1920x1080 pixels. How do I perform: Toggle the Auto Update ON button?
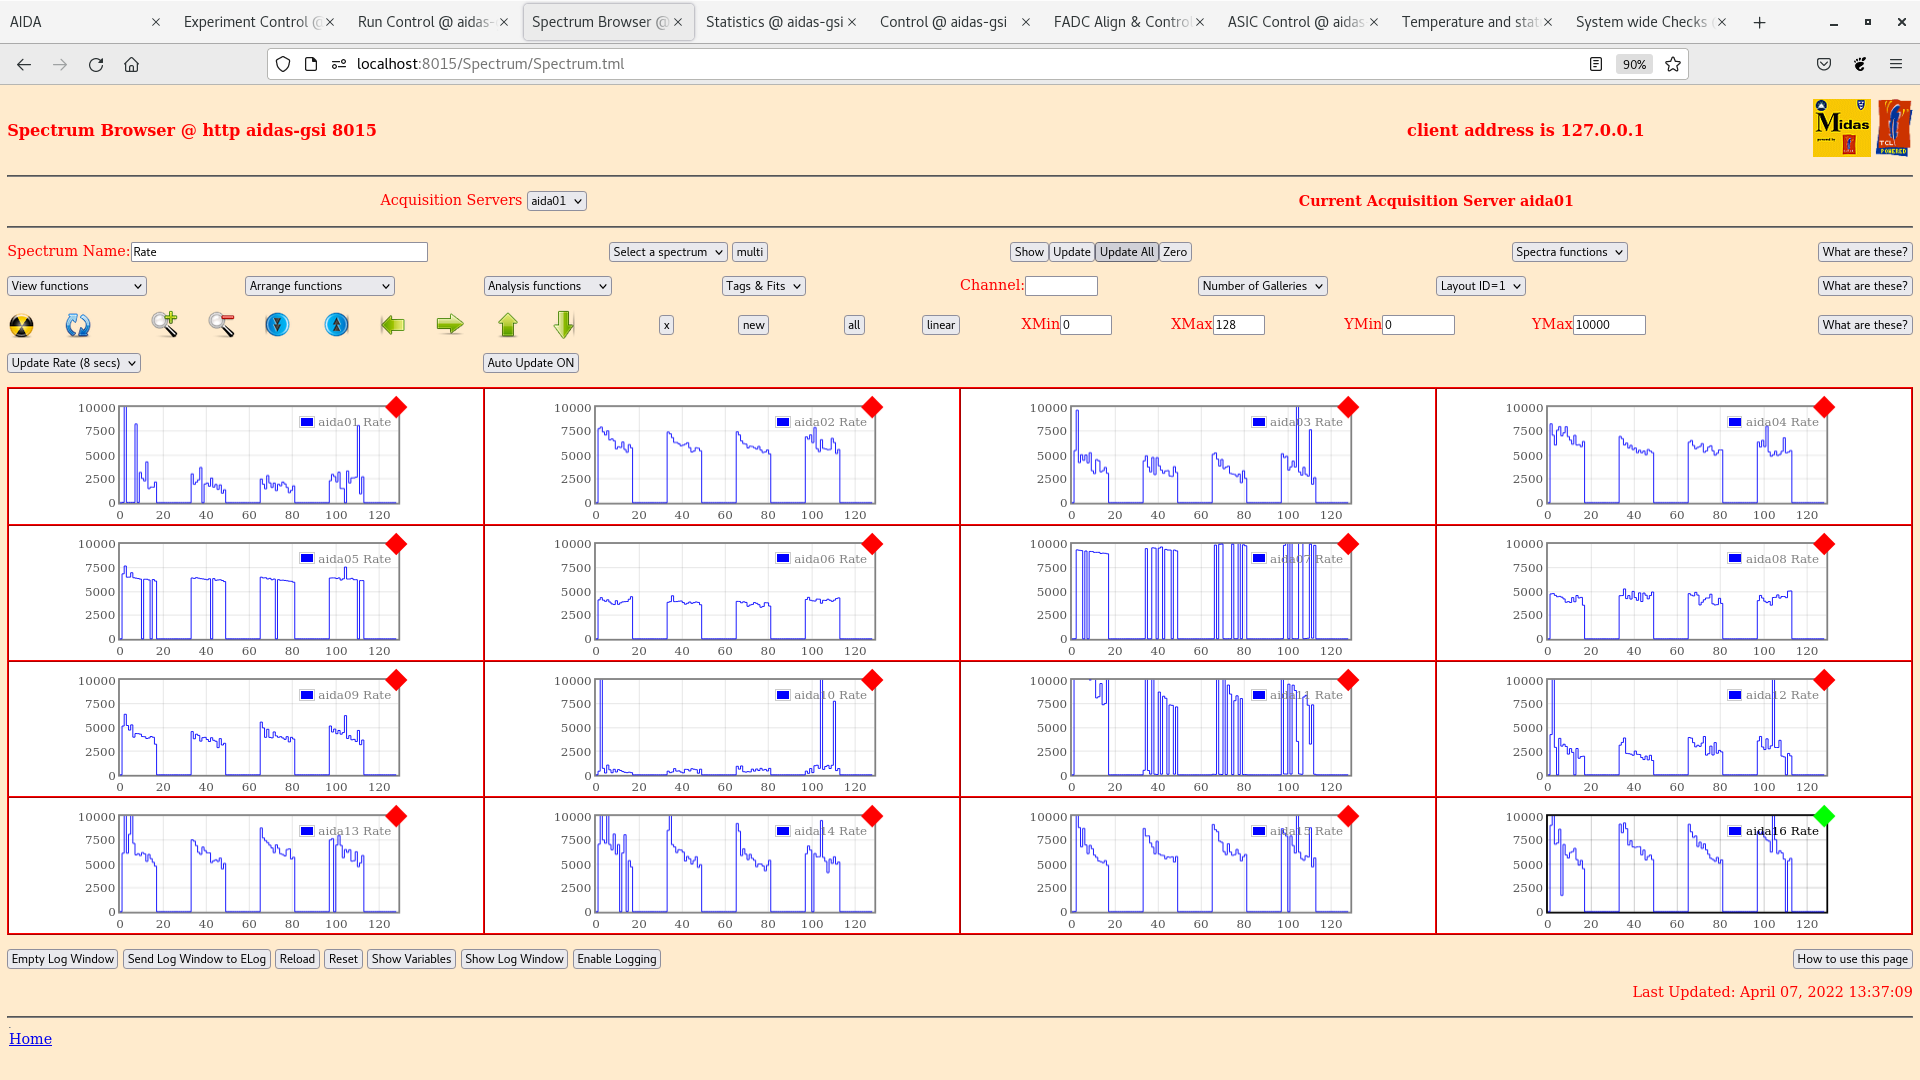[x=530, y=363]
